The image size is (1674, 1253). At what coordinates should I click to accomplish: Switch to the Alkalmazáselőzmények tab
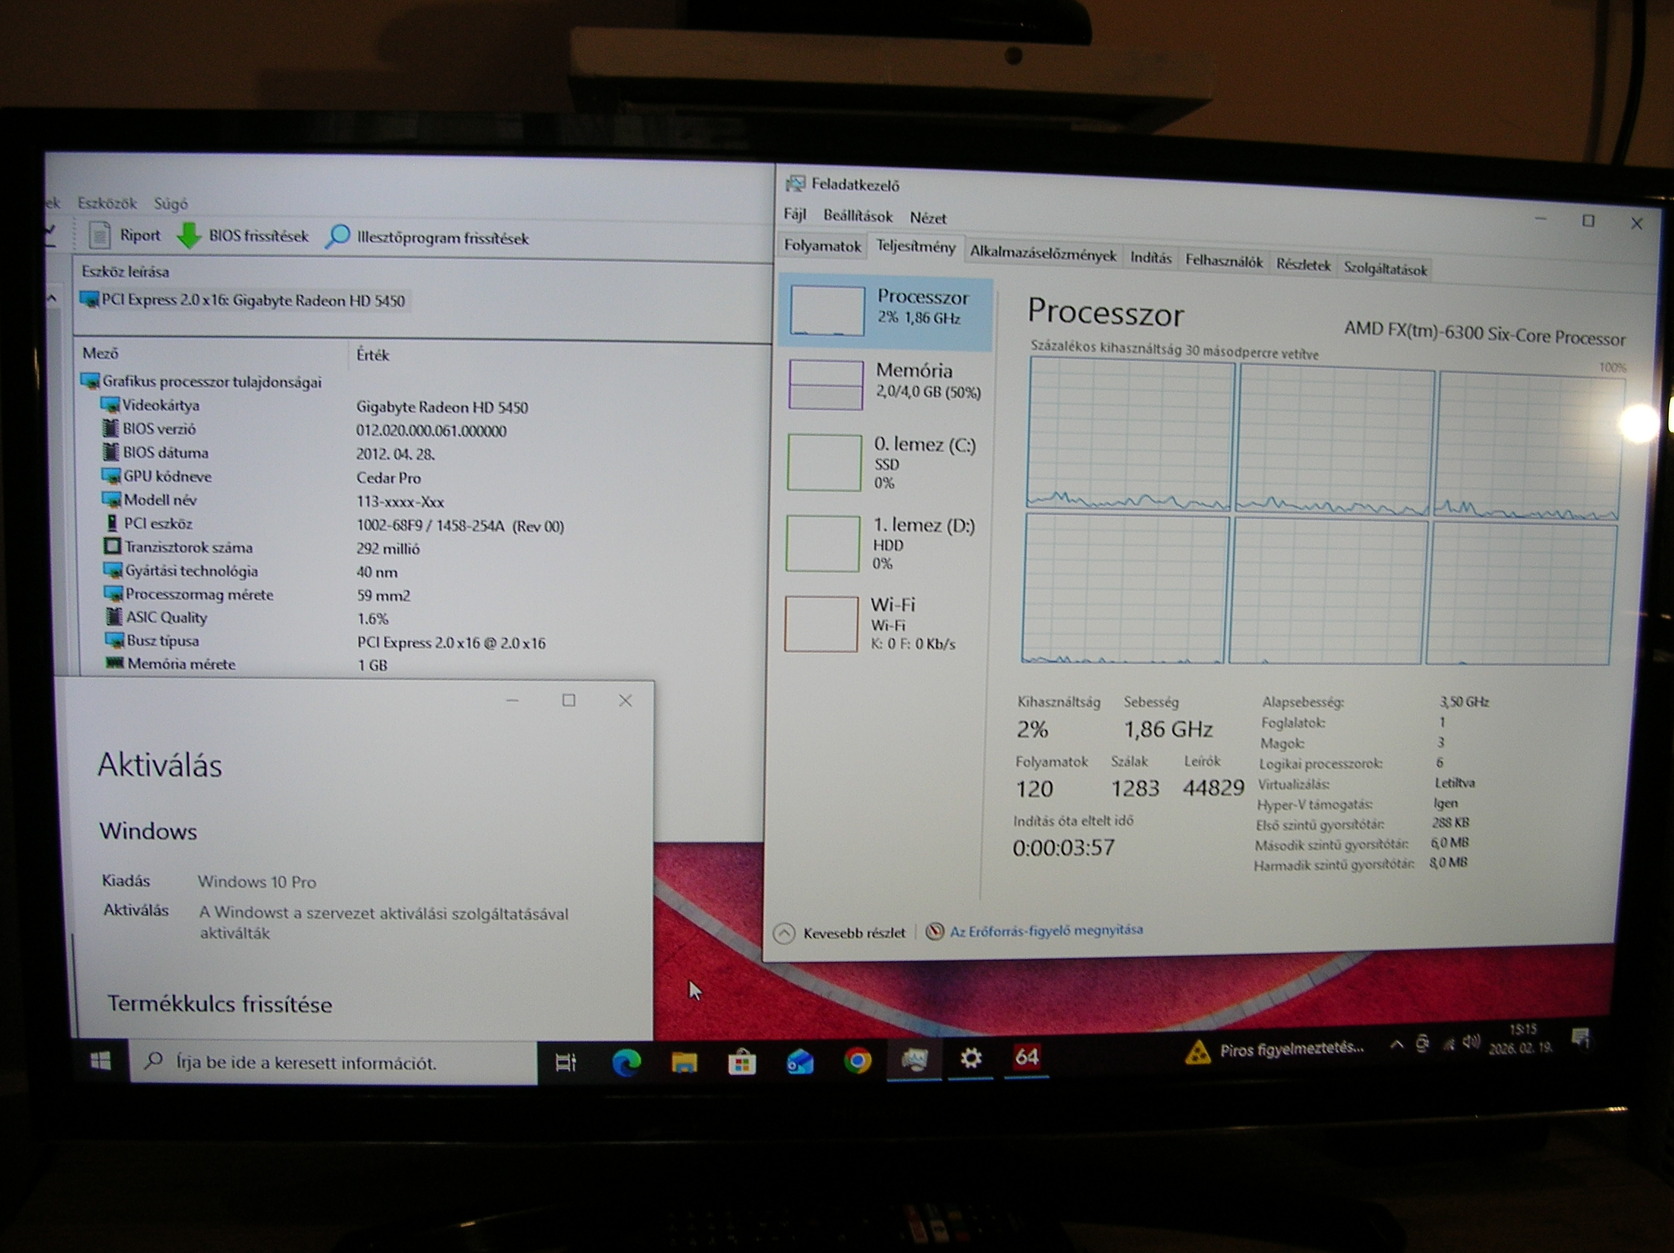(x=1043, y=254)
